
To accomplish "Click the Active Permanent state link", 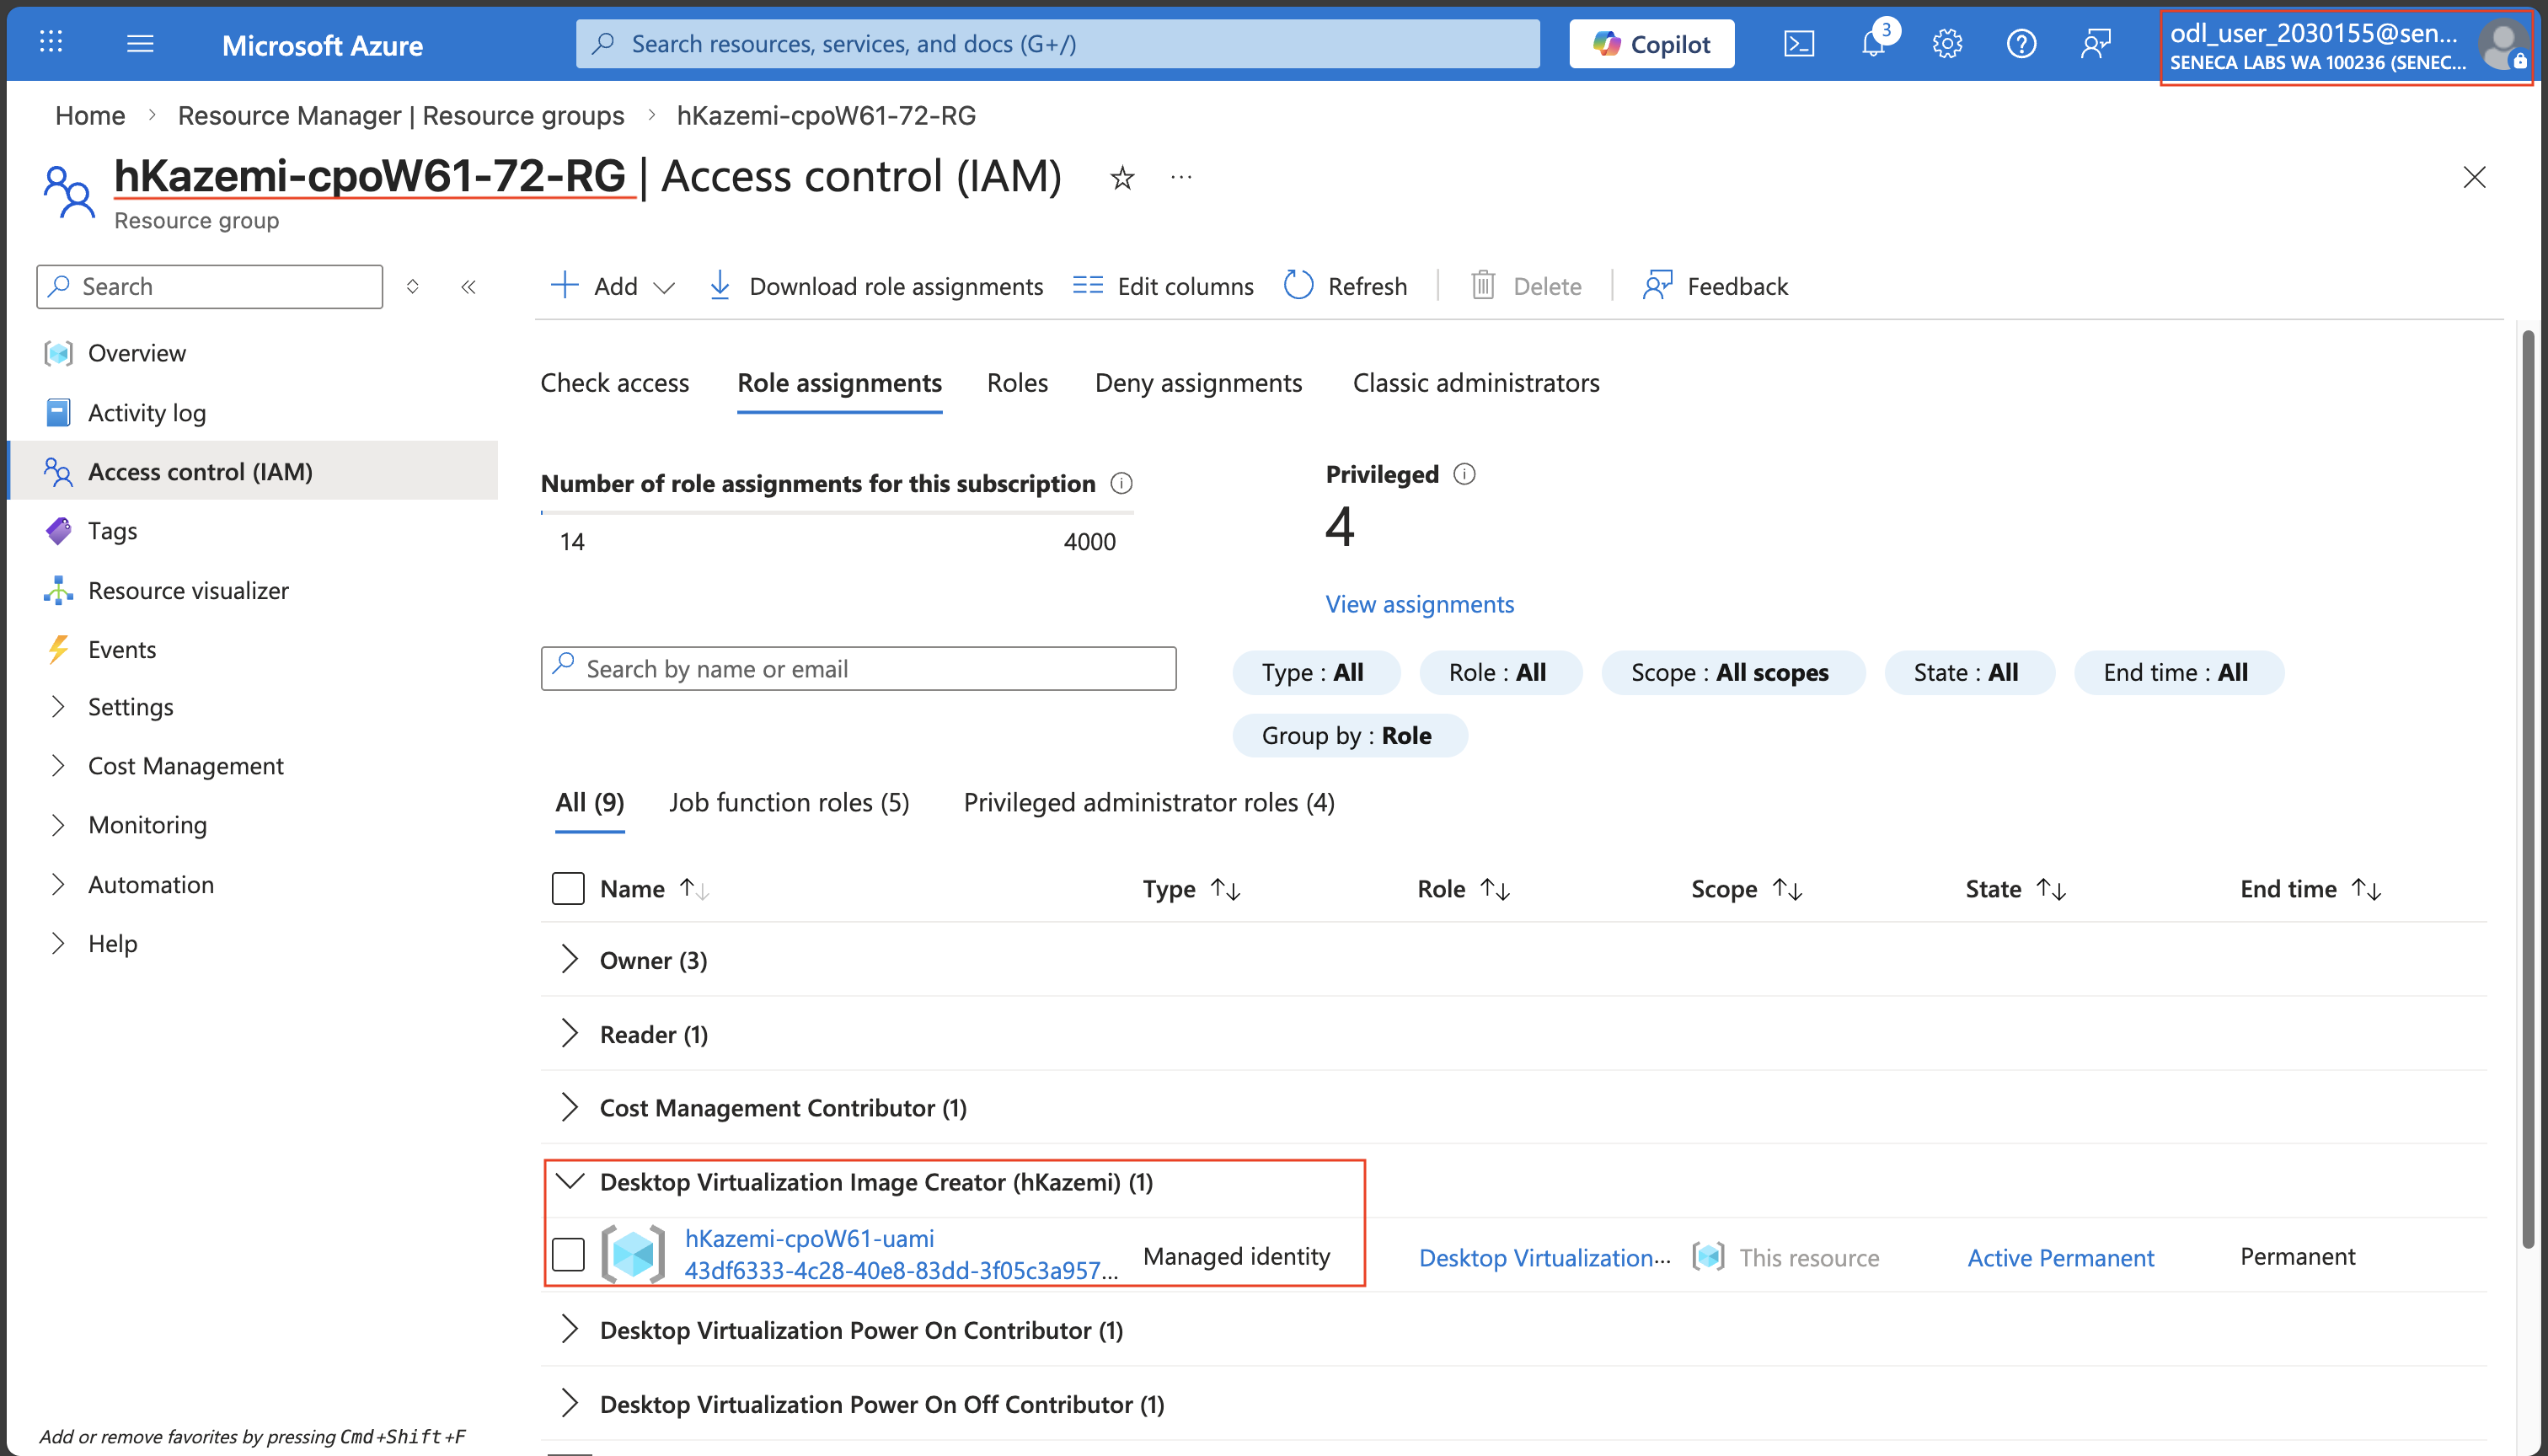I will (x=2060, y=1258).
